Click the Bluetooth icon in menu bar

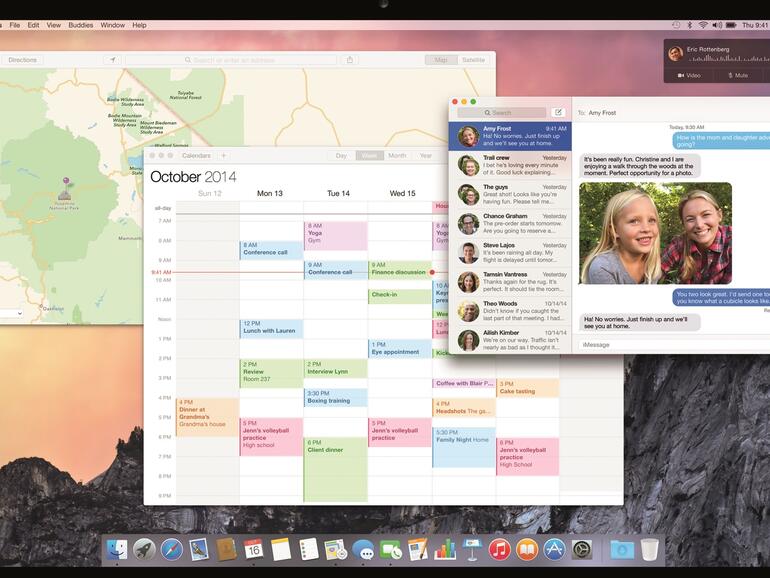pyautogui.click(x=689, y=25)
